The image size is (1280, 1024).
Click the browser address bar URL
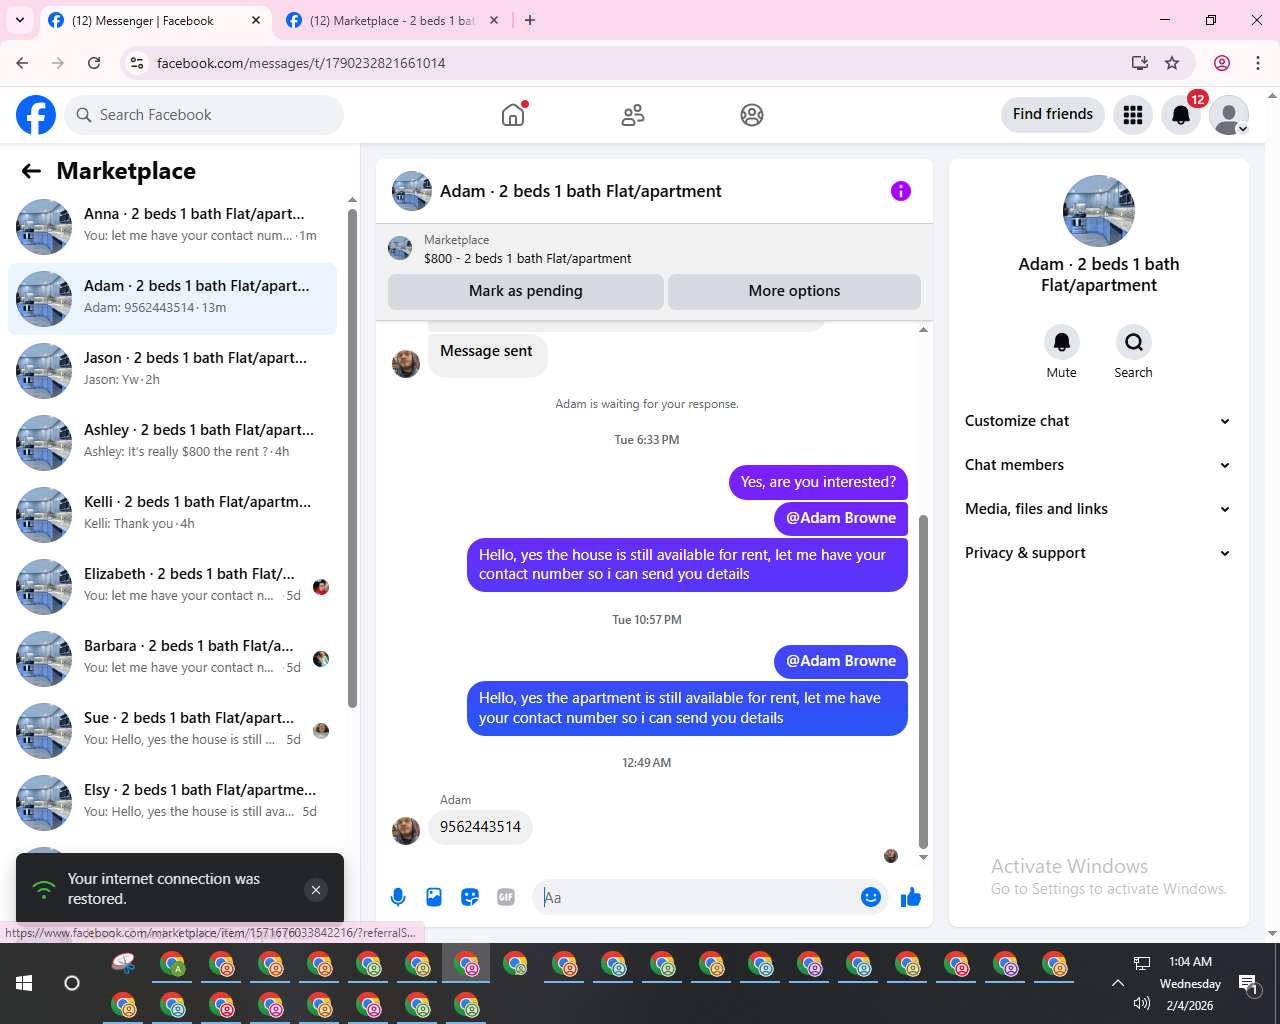click(301, 63)
